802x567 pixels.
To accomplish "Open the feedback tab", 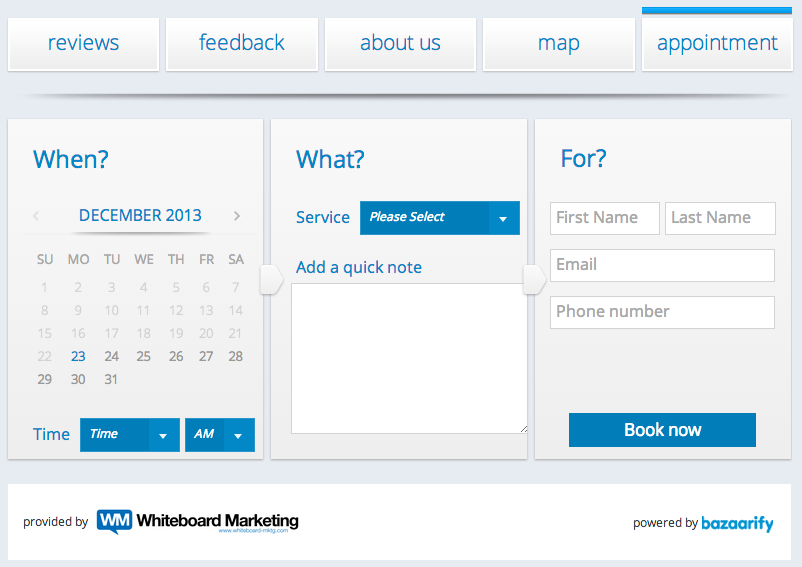I will (242, 43).
